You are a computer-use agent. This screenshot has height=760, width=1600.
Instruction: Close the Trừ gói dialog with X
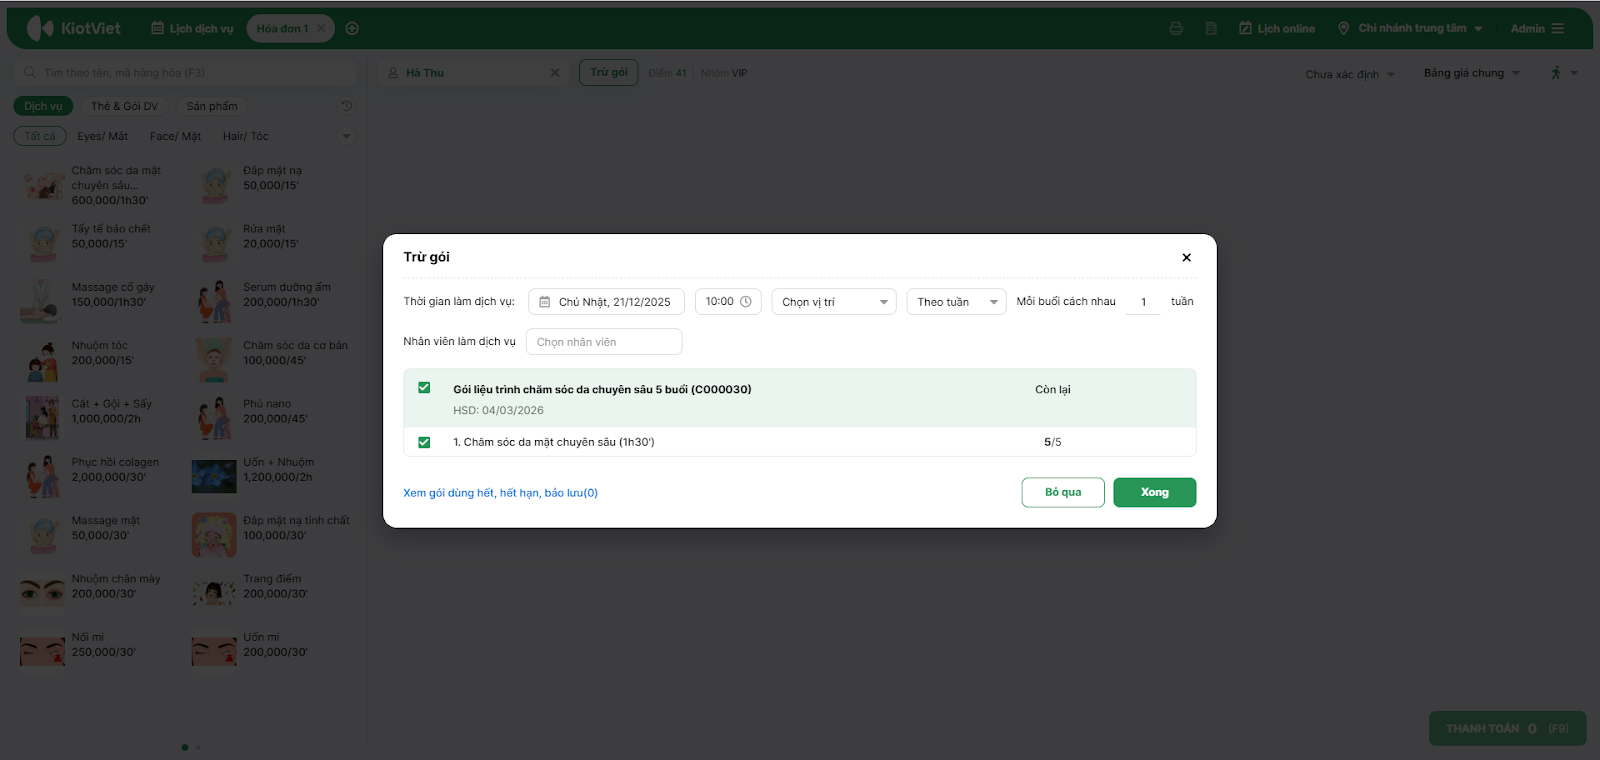pyautogui.click(x=1186, y=258)
